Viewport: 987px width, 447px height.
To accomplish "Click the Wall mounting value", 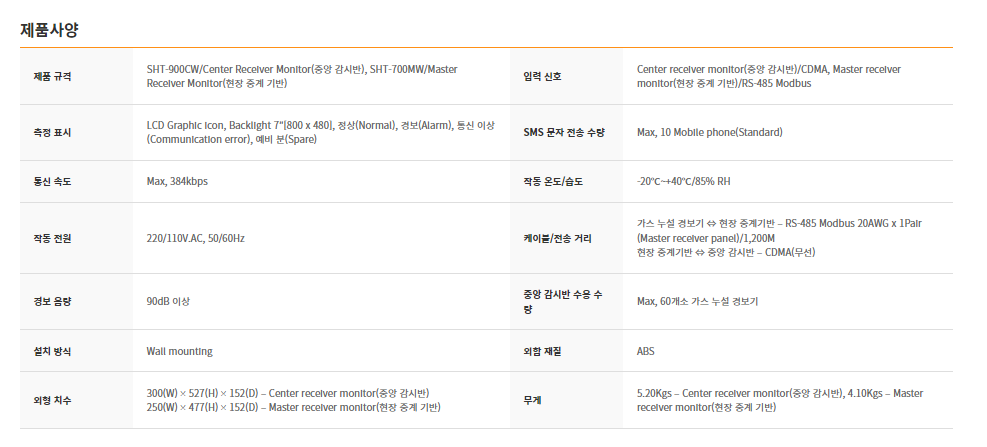I will (x=179, y=351).
